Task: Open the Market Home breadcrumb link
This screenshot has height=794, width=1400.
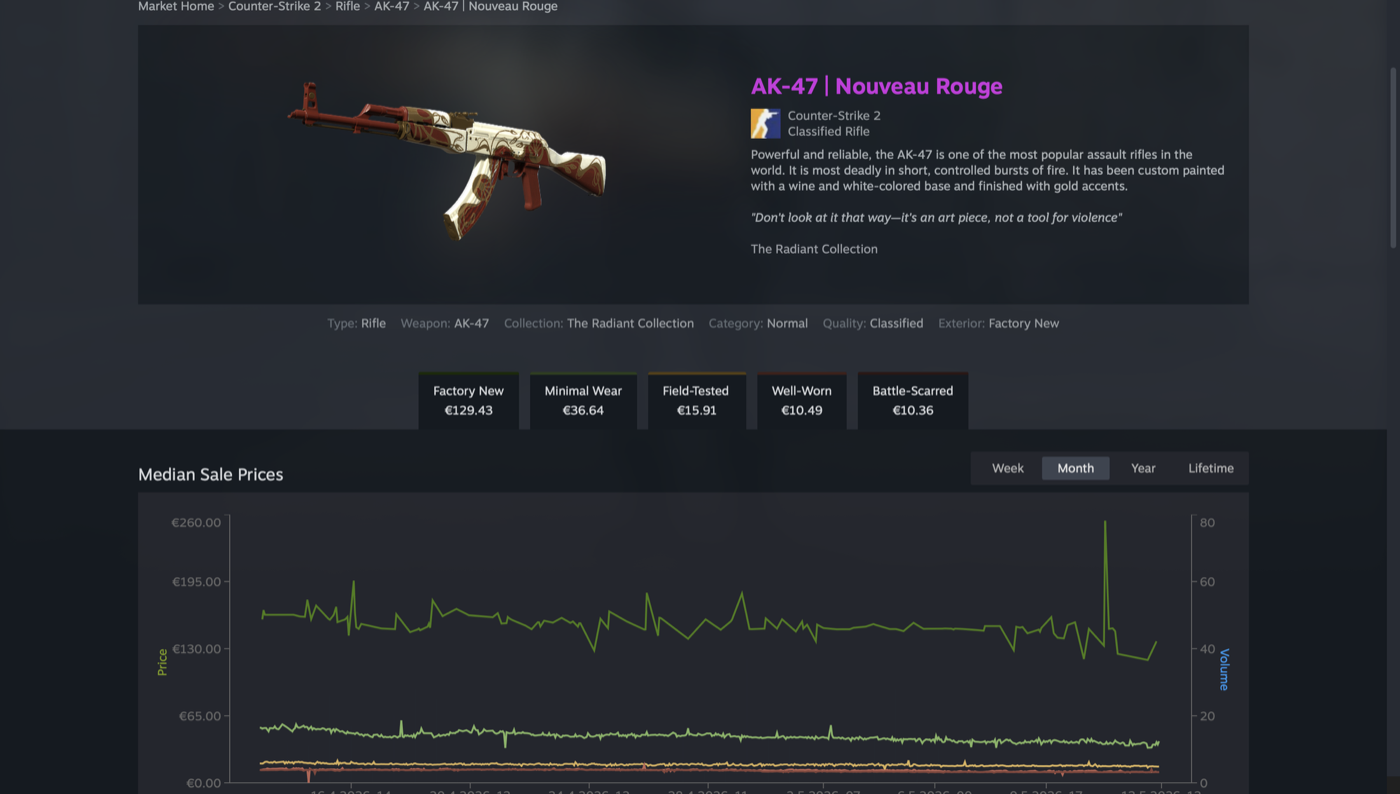Action: click(176, 6)
